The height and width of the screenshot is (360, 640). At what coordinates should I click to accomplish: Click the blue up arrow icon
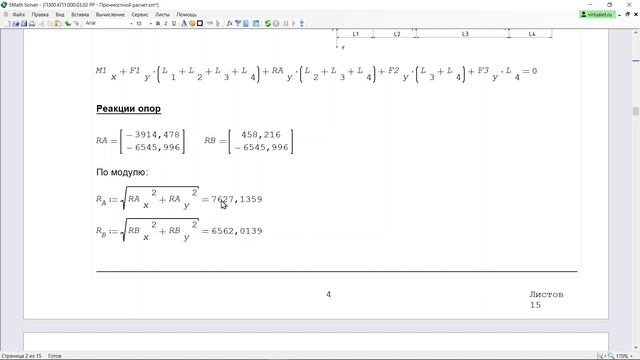pyautogui.click(x=302, y=23)
